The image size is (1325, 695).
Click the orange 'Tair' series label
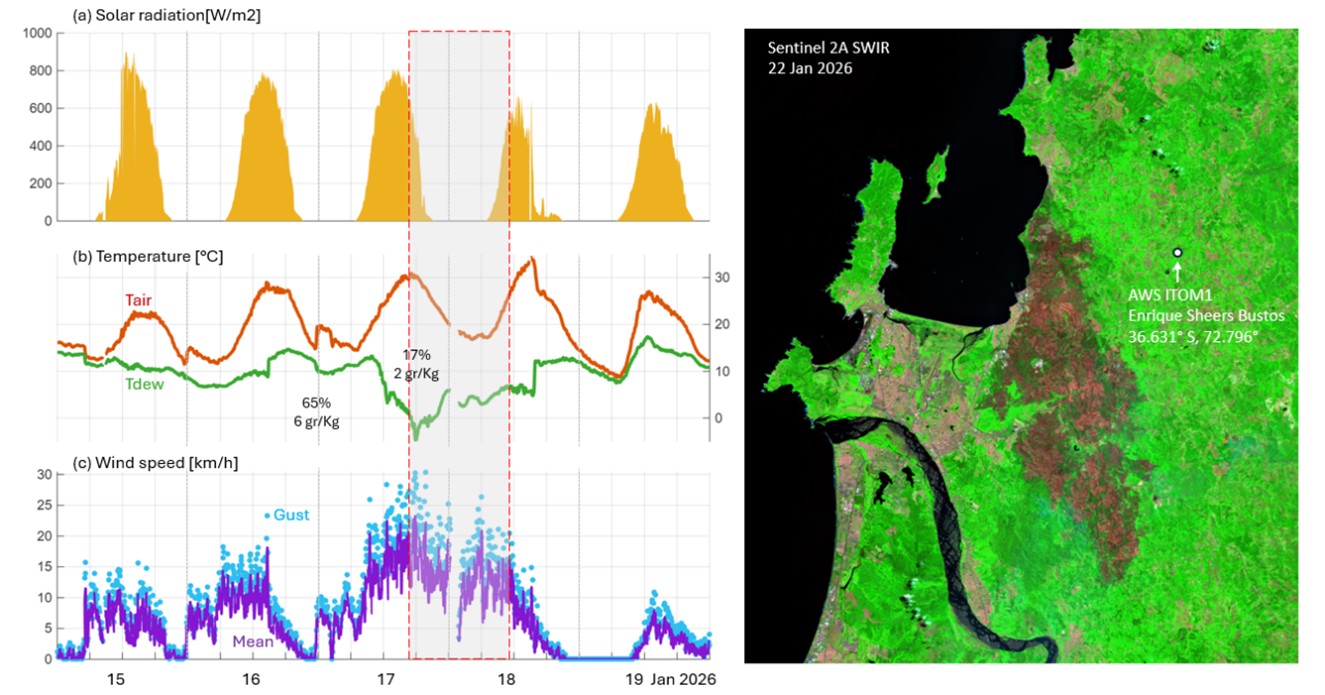[x=138, y=300]
